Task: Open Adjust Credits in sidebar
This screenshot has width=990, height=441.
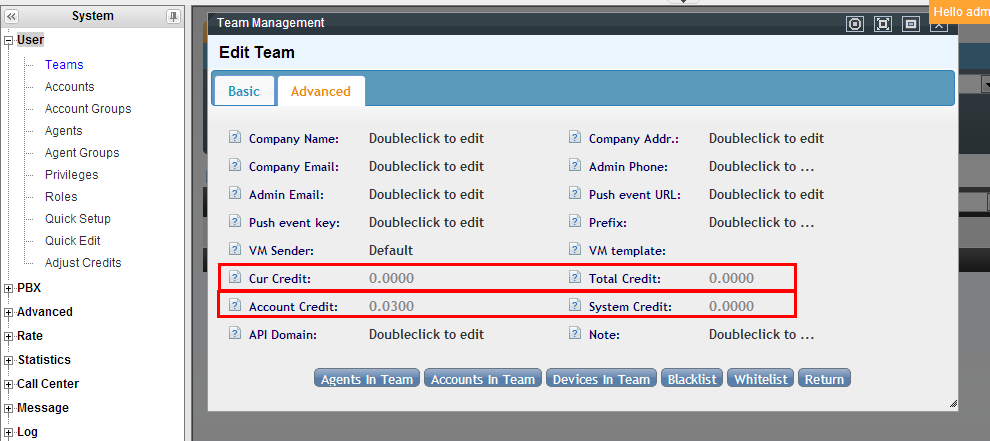Action: click(x=83, y=263)
